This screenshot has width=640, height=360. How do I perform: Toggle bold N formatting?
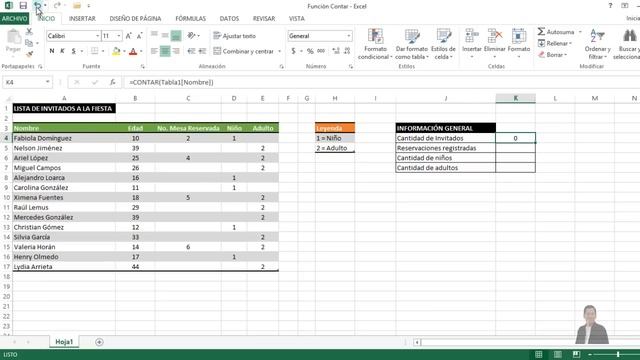pos(52,51)
